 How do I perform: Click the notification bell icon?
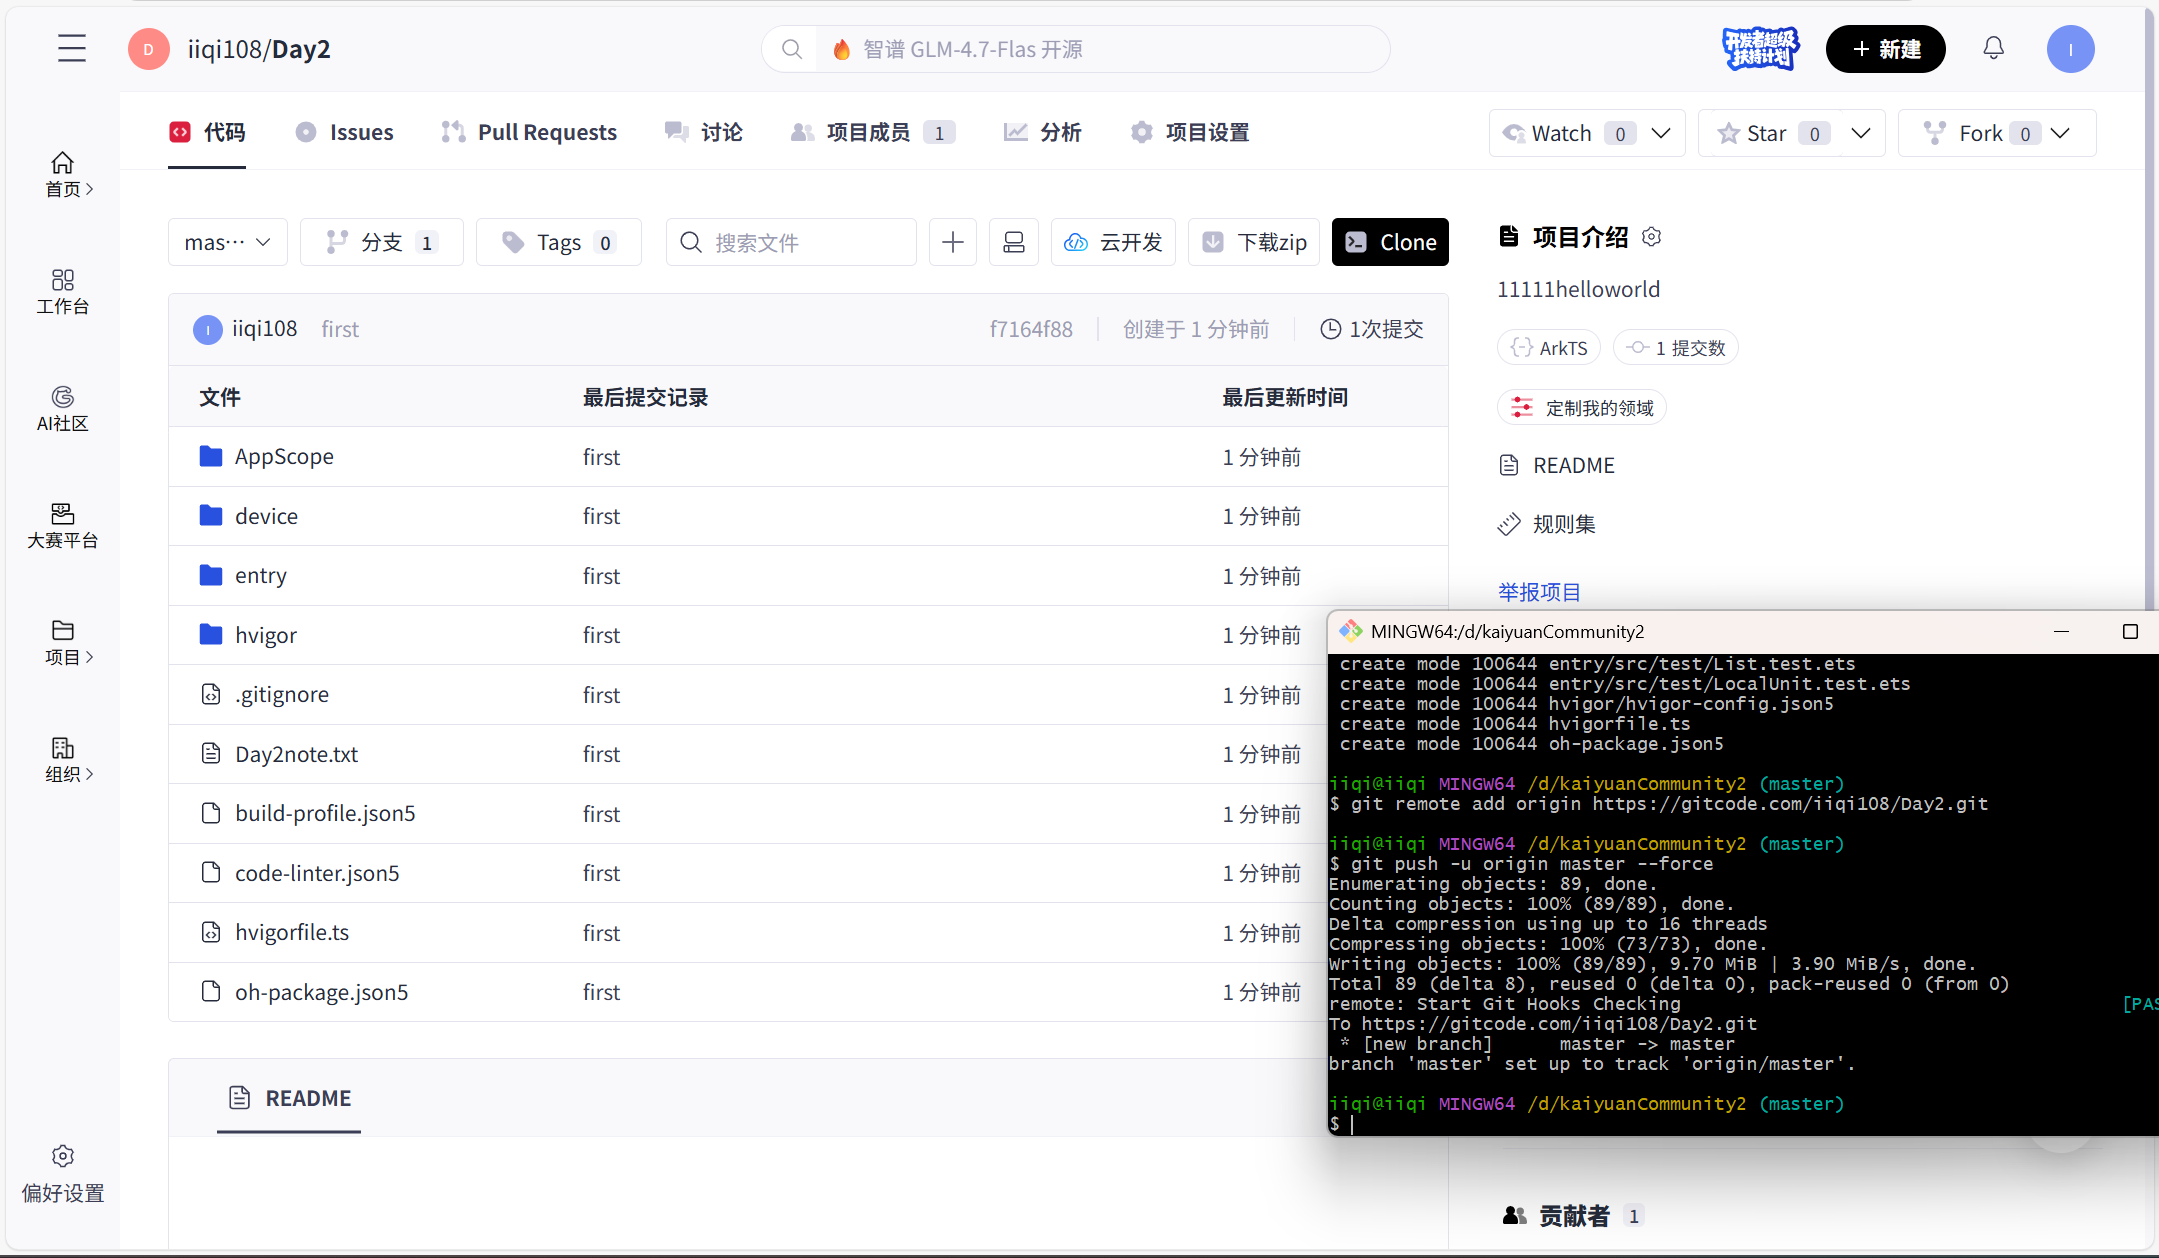click(1993, 48)
